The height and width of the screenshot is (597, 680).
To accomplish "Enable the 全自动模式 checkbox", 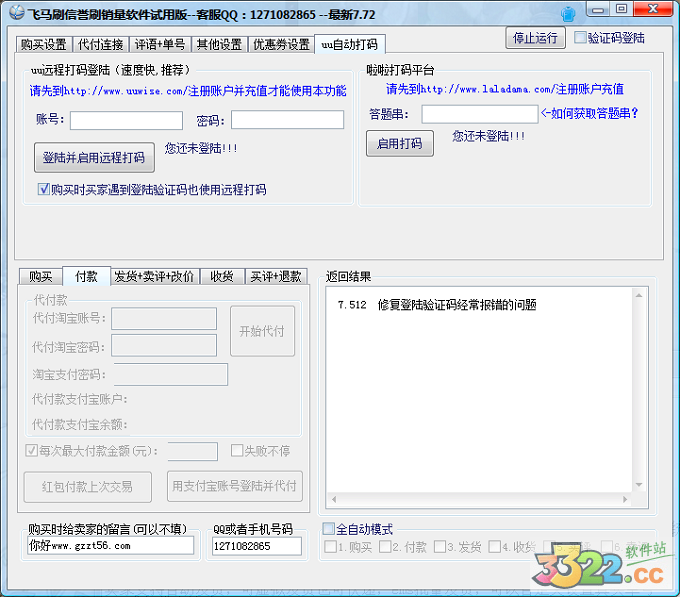I will (x=328, y=528).
